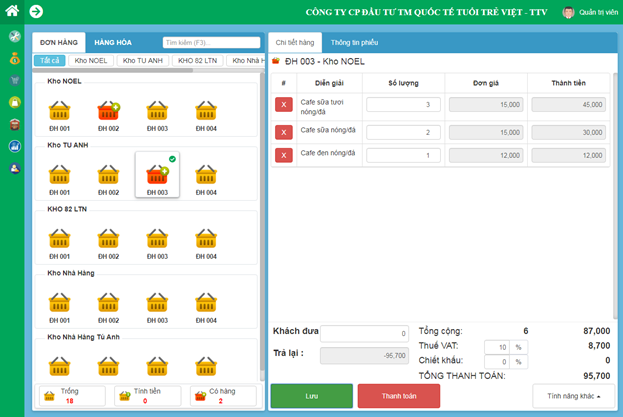The height and width of the screenshot is (417, 623).
Task: Open the wrench tools icon in sidebar
Action: click(x=14, y=37)
